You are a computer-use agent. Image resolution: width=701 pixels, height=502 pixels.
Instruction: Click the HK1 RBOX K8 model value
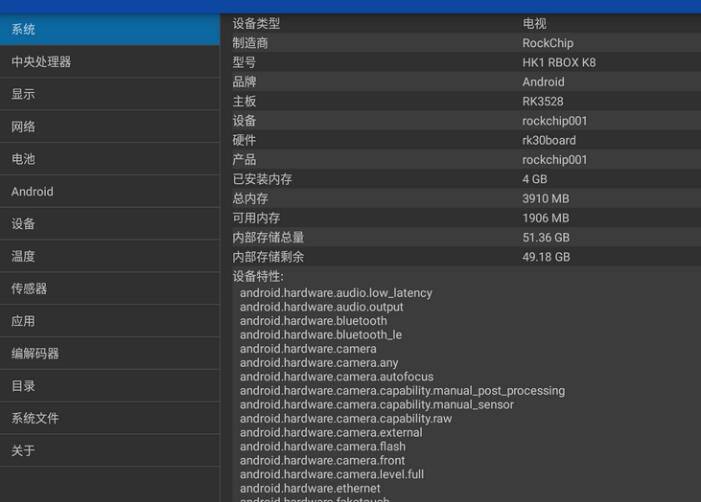click(x=559, y=63)
